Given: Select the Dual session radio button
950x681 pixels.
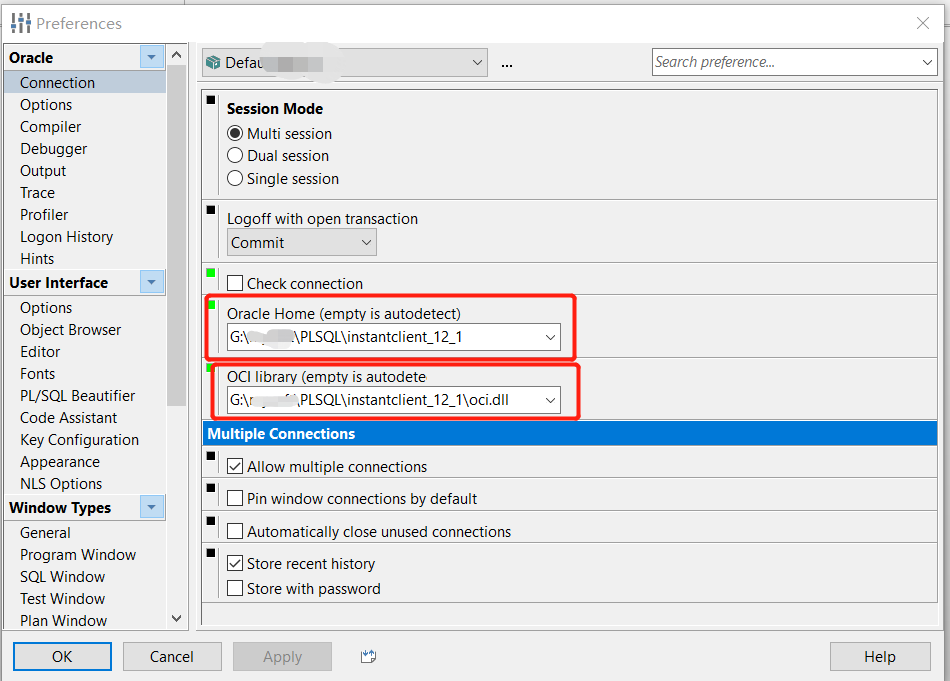Looking at the screenshot, I should tap(233, 155).
